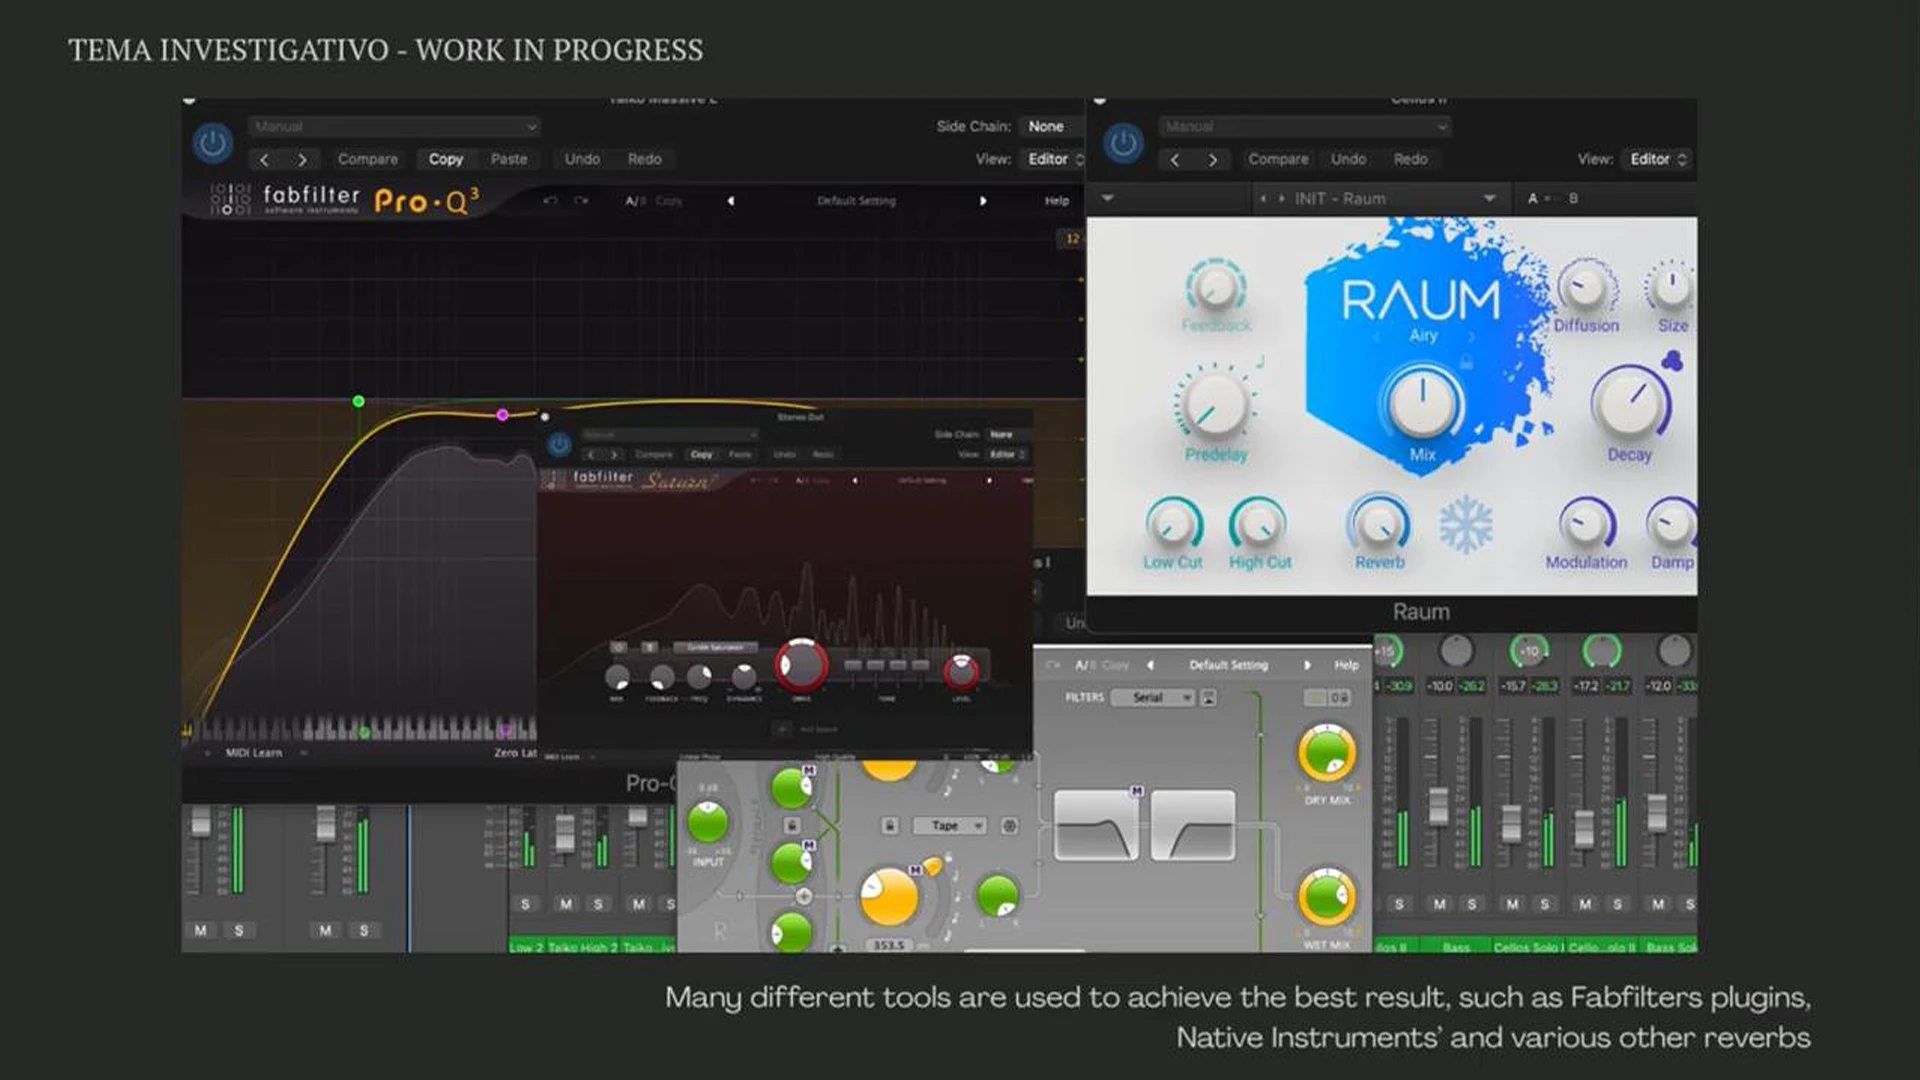Click the lock icon beside Tape dropdown
Viewport: 1920px width, 1080px height.
pos(889,825)
